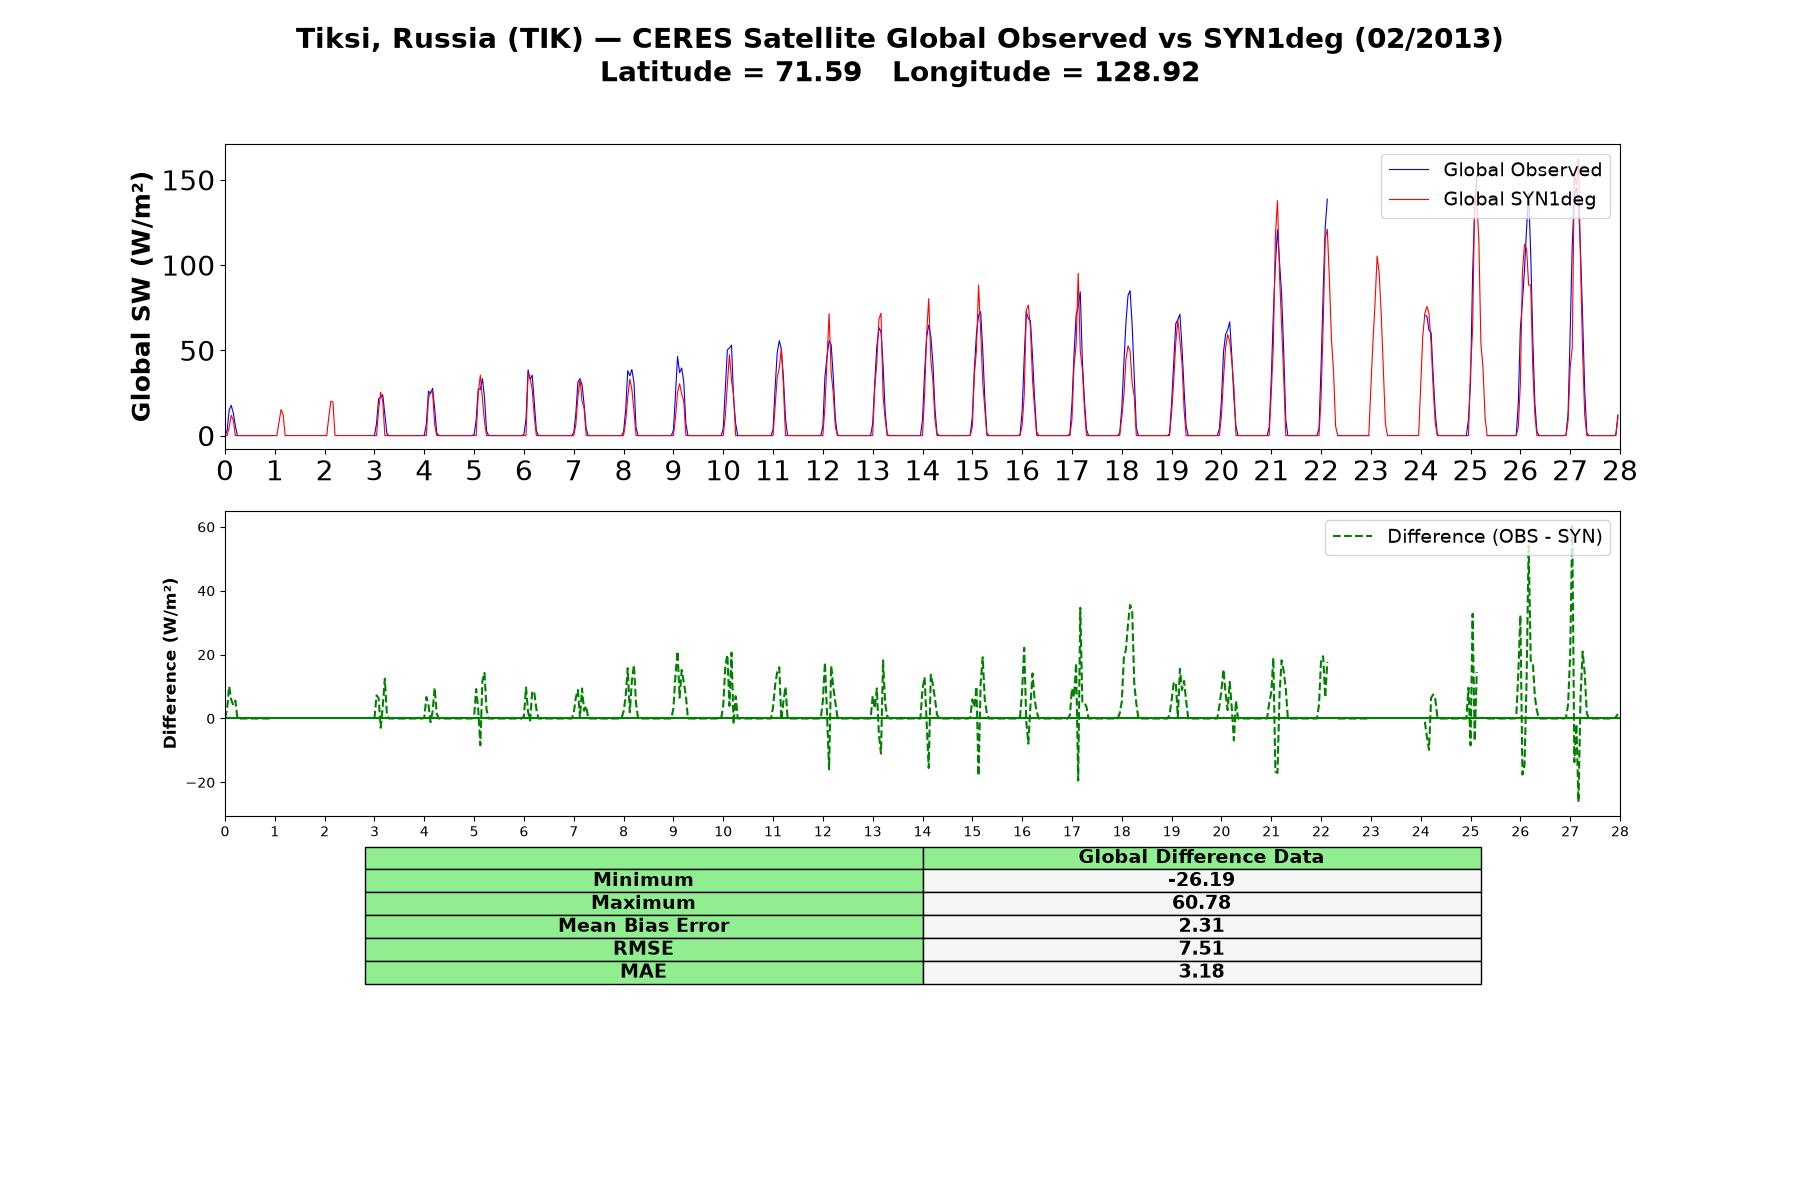Click the Minimum value -26.19 cell
The height and width of the screenshot is (1200, 1800).
1202,880
